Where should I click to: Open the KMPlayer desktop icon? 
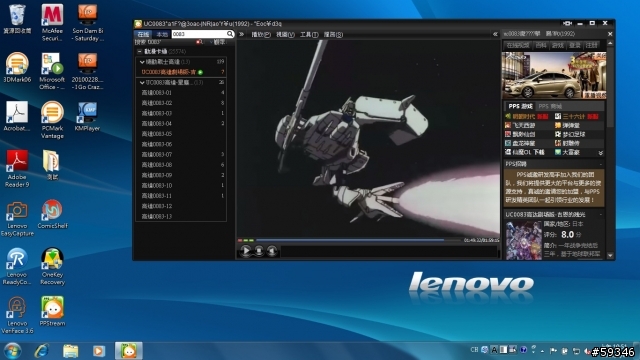(x=87, y=116)
